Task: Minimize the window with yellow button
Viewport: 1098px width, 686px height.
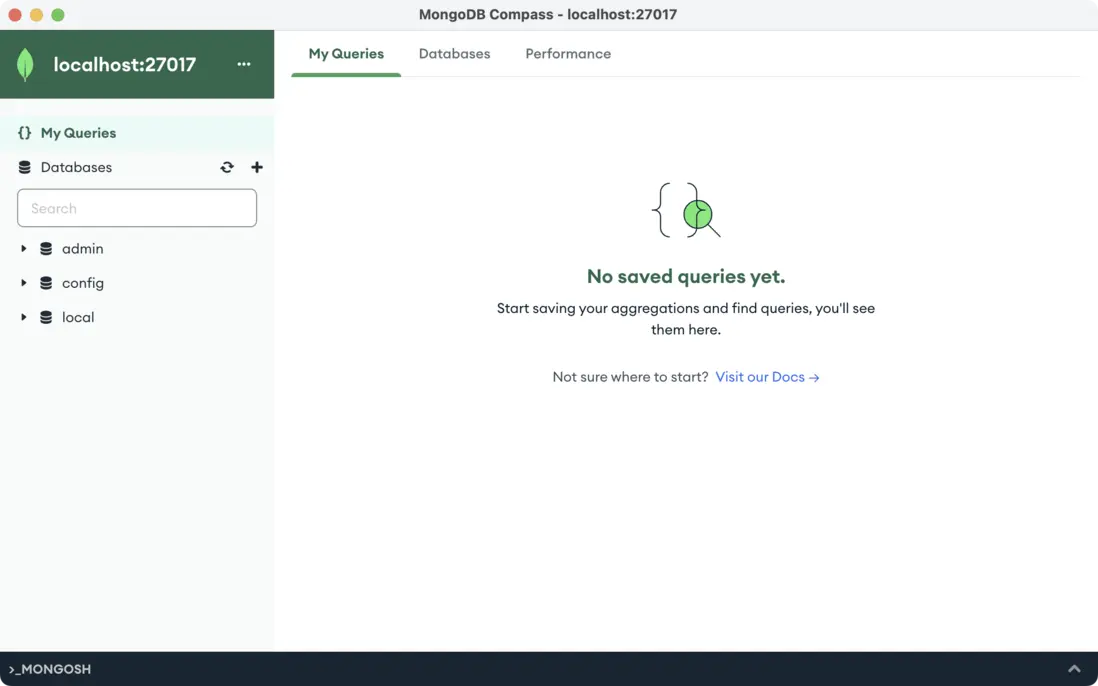Action: (x=36, y=15)
